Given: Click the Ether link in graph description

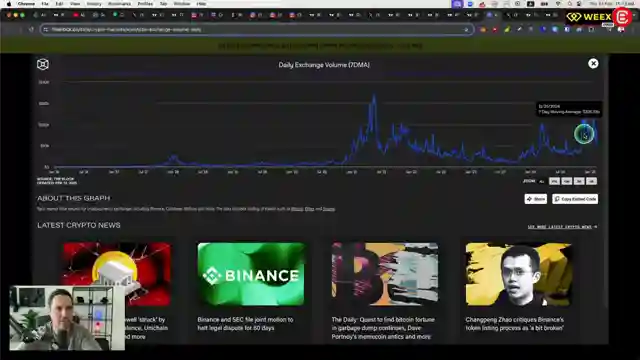Looking at the screenshot, I should point(309,209).
